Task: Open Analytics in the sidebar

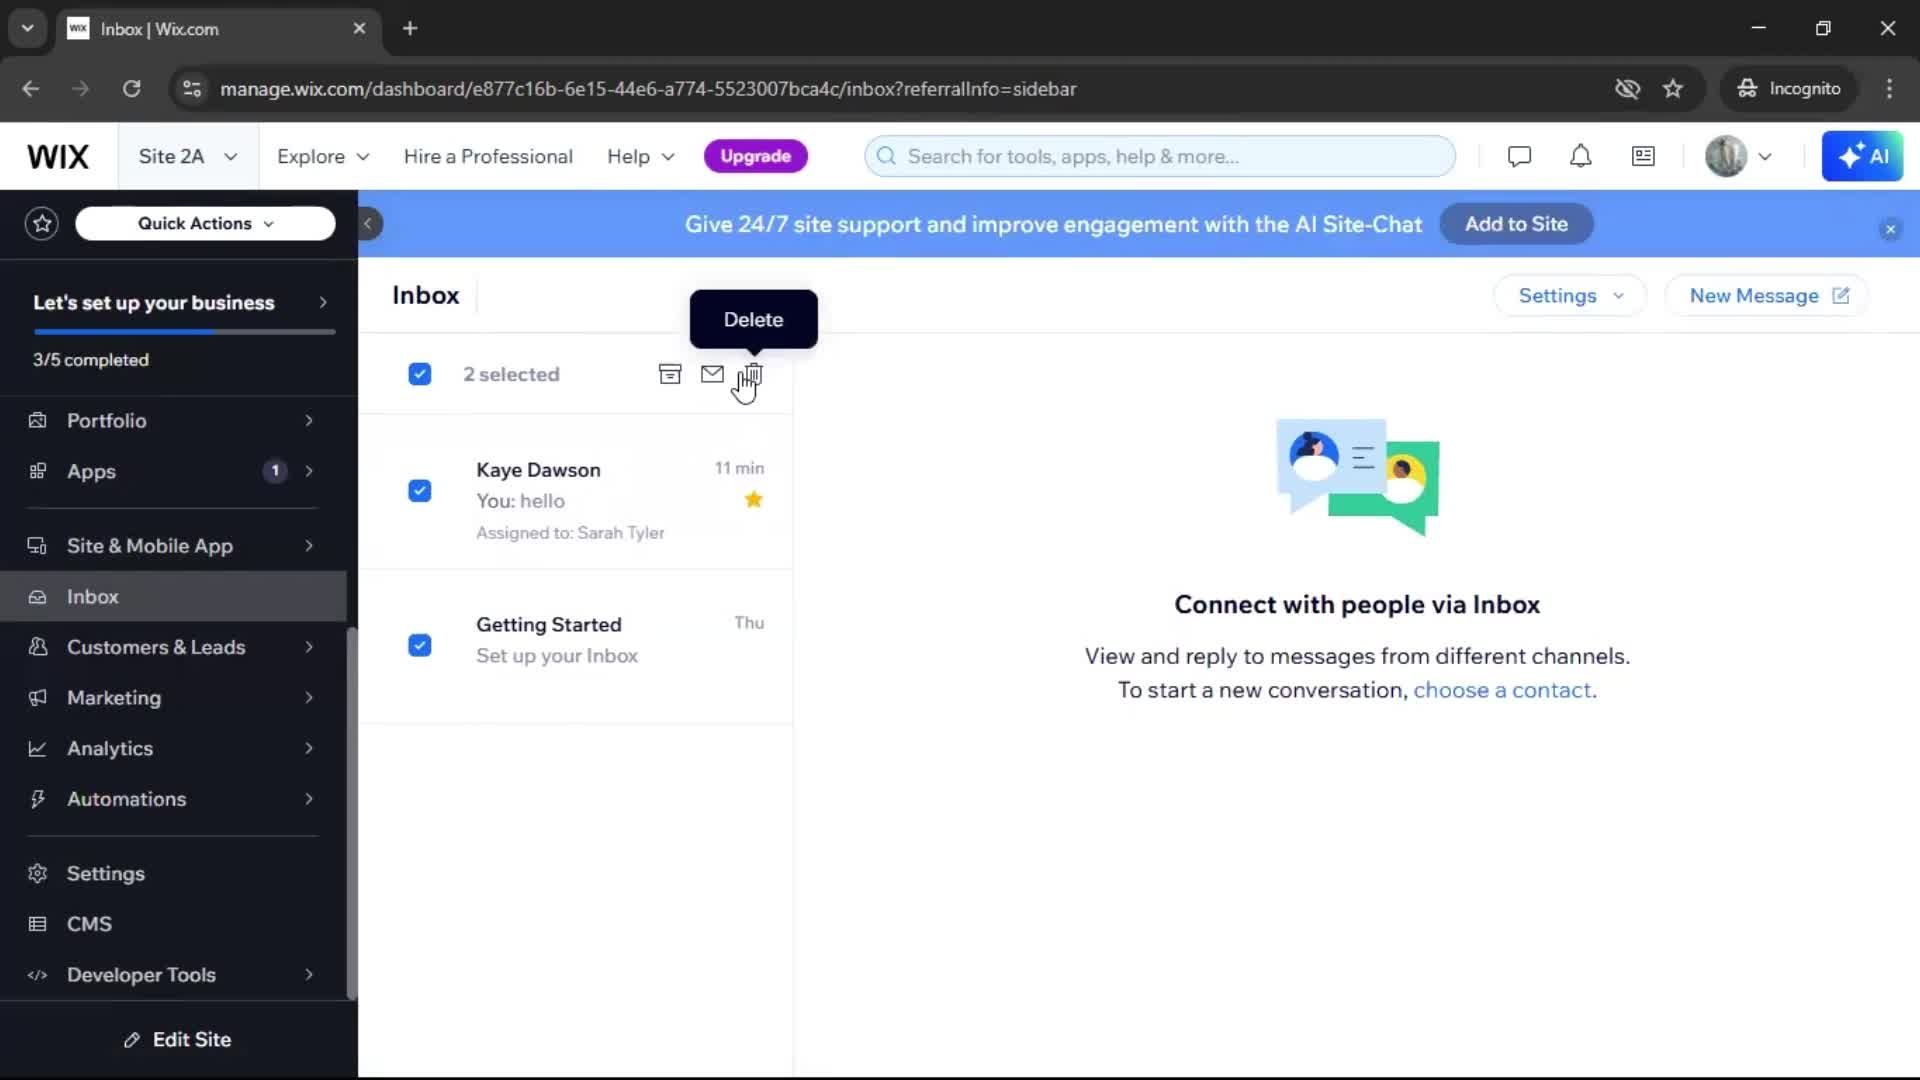Action: pos(173,749)
